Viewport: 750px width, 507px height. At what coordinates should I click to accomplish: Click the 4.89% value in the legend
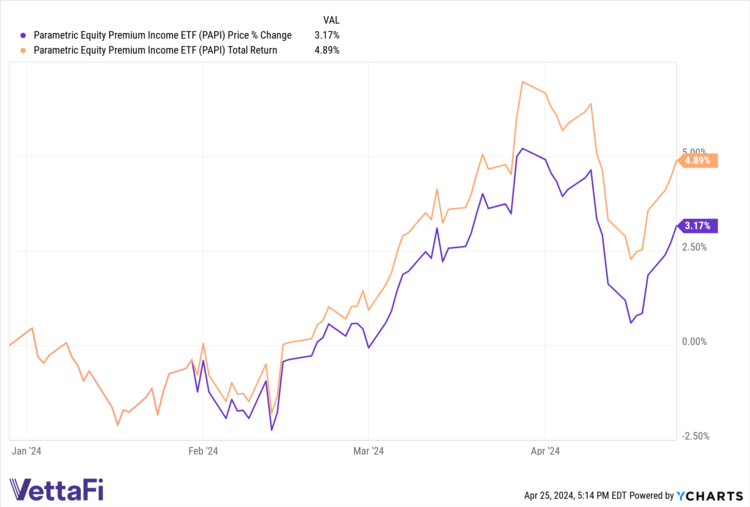click(x=328, y=48)
